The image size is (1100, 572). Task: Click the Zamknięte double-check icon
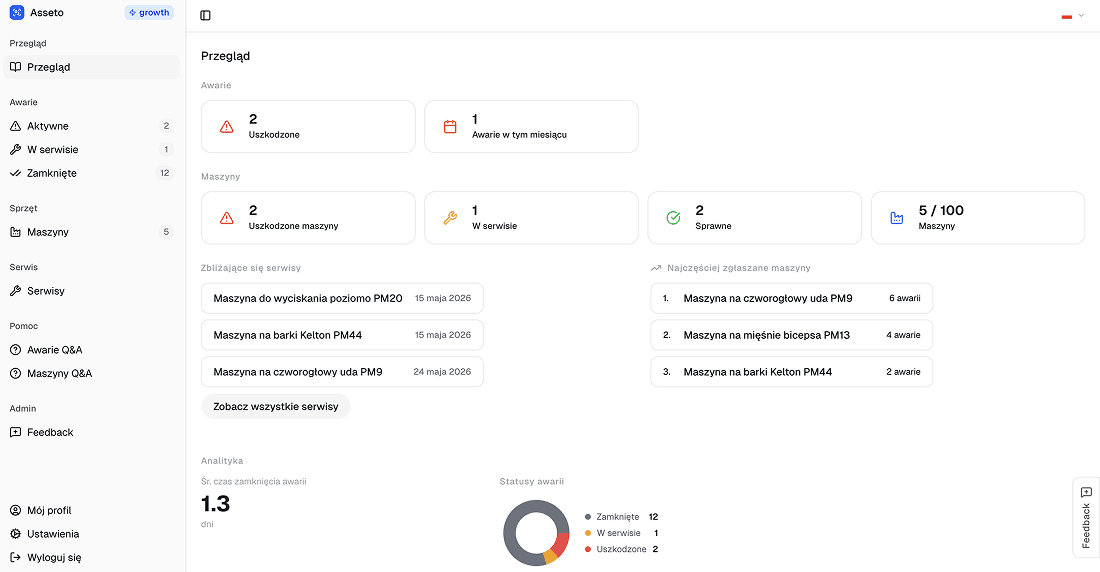16,173
